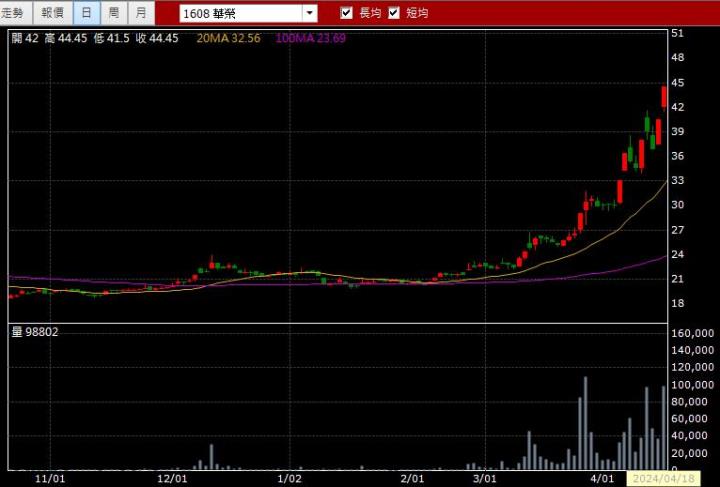
Task: Switch to the 周 weekly chart period
Action: (114, 13)
